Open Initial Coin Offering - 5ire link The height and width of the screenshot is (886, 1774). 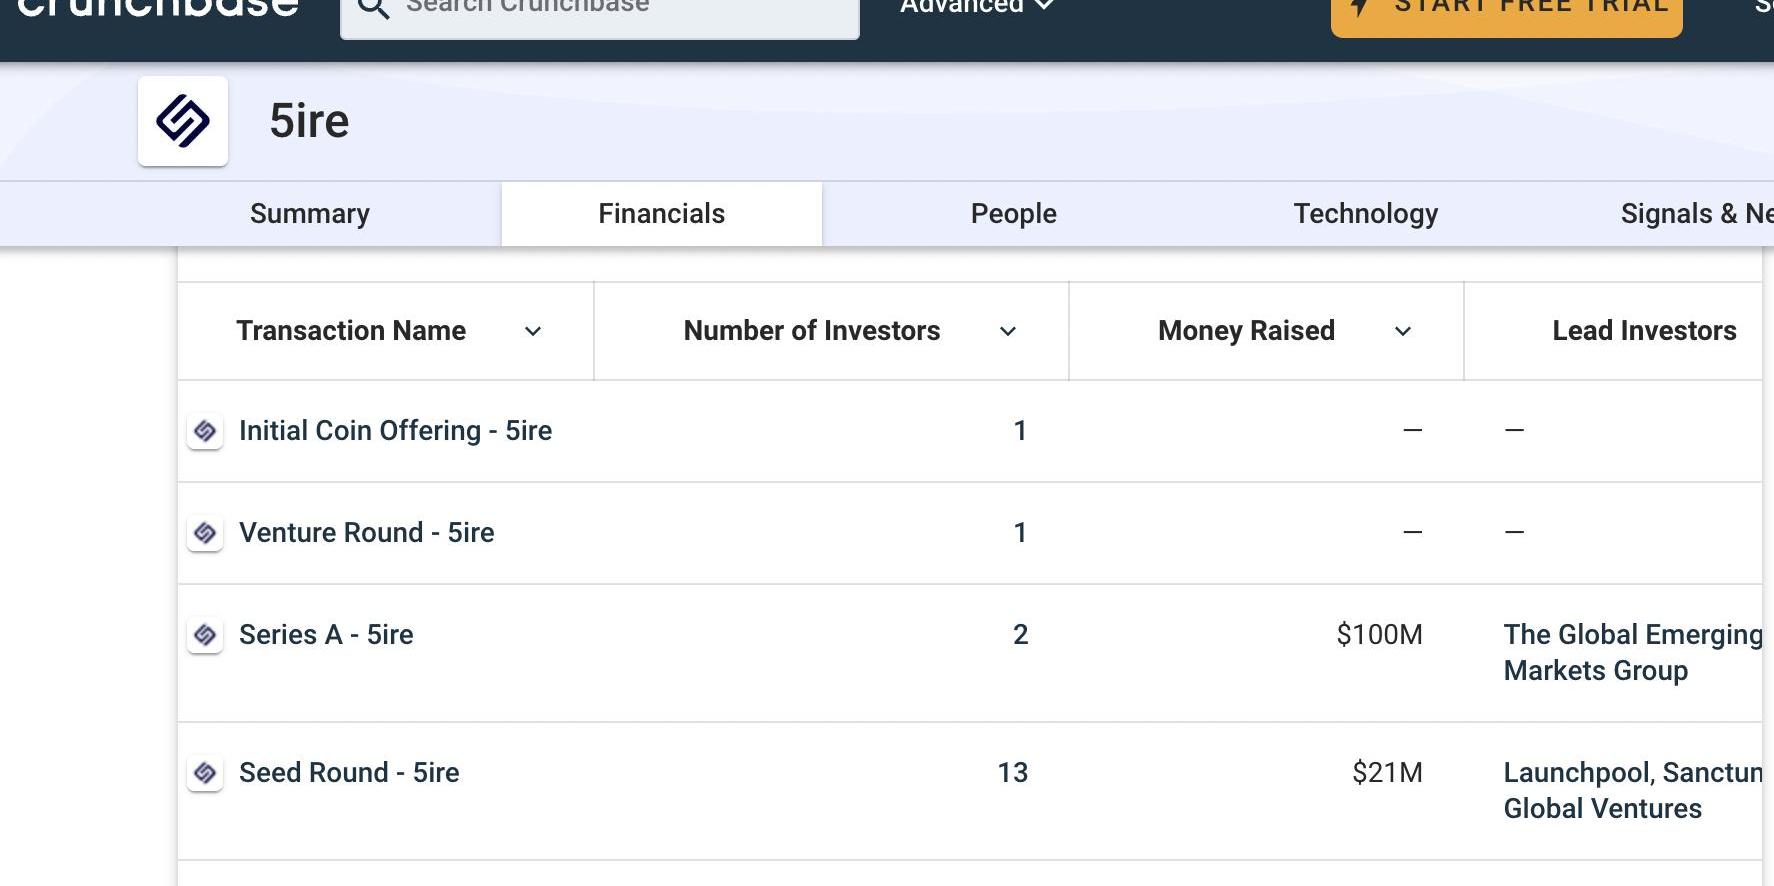396,430
